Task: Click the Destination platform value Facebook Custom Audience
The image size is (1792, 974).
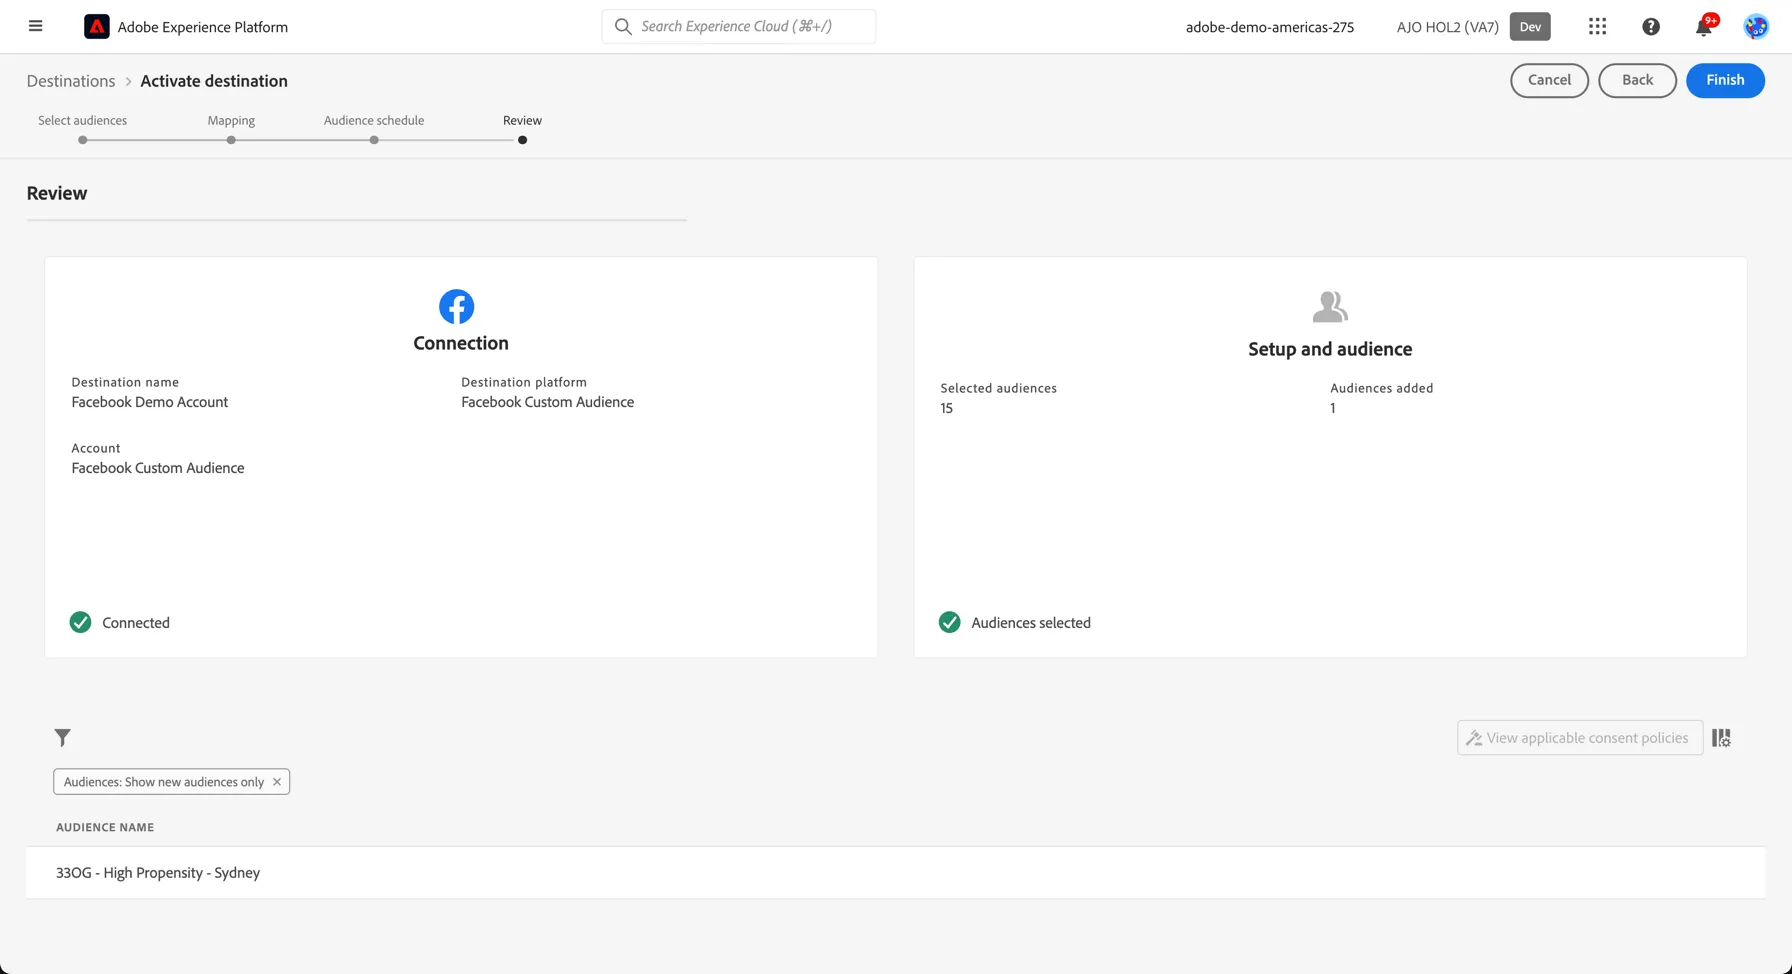Action: pos(547,402)
